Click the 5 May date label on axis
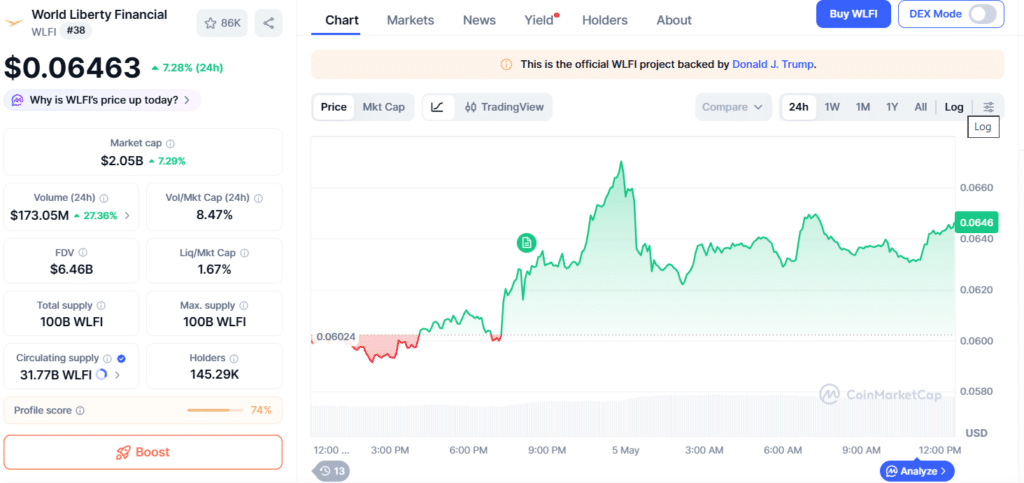 pyautogui.click(x=625, y=450)
